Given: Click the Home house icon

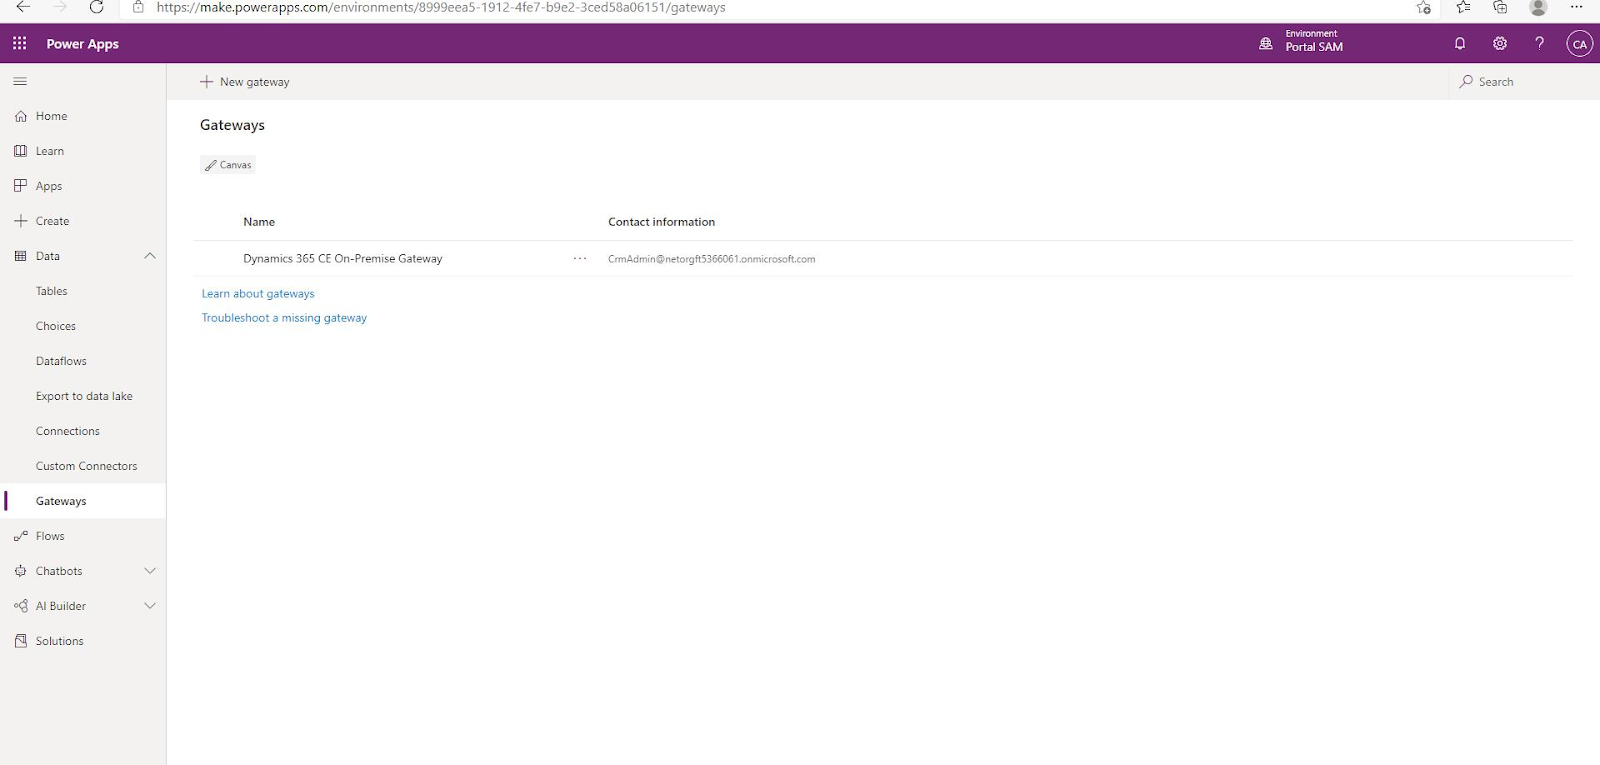Looking at the screenshot, I should click(21, 116).
